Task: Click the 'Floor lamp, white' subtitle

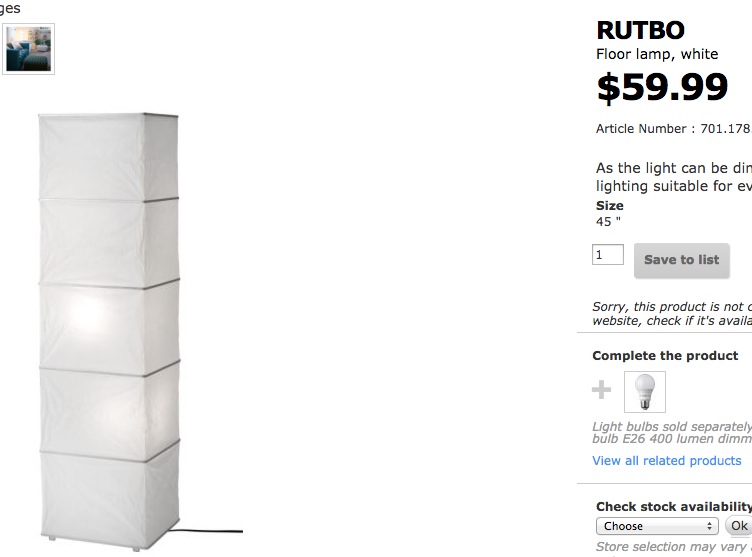Action: [x=657, y=54]
